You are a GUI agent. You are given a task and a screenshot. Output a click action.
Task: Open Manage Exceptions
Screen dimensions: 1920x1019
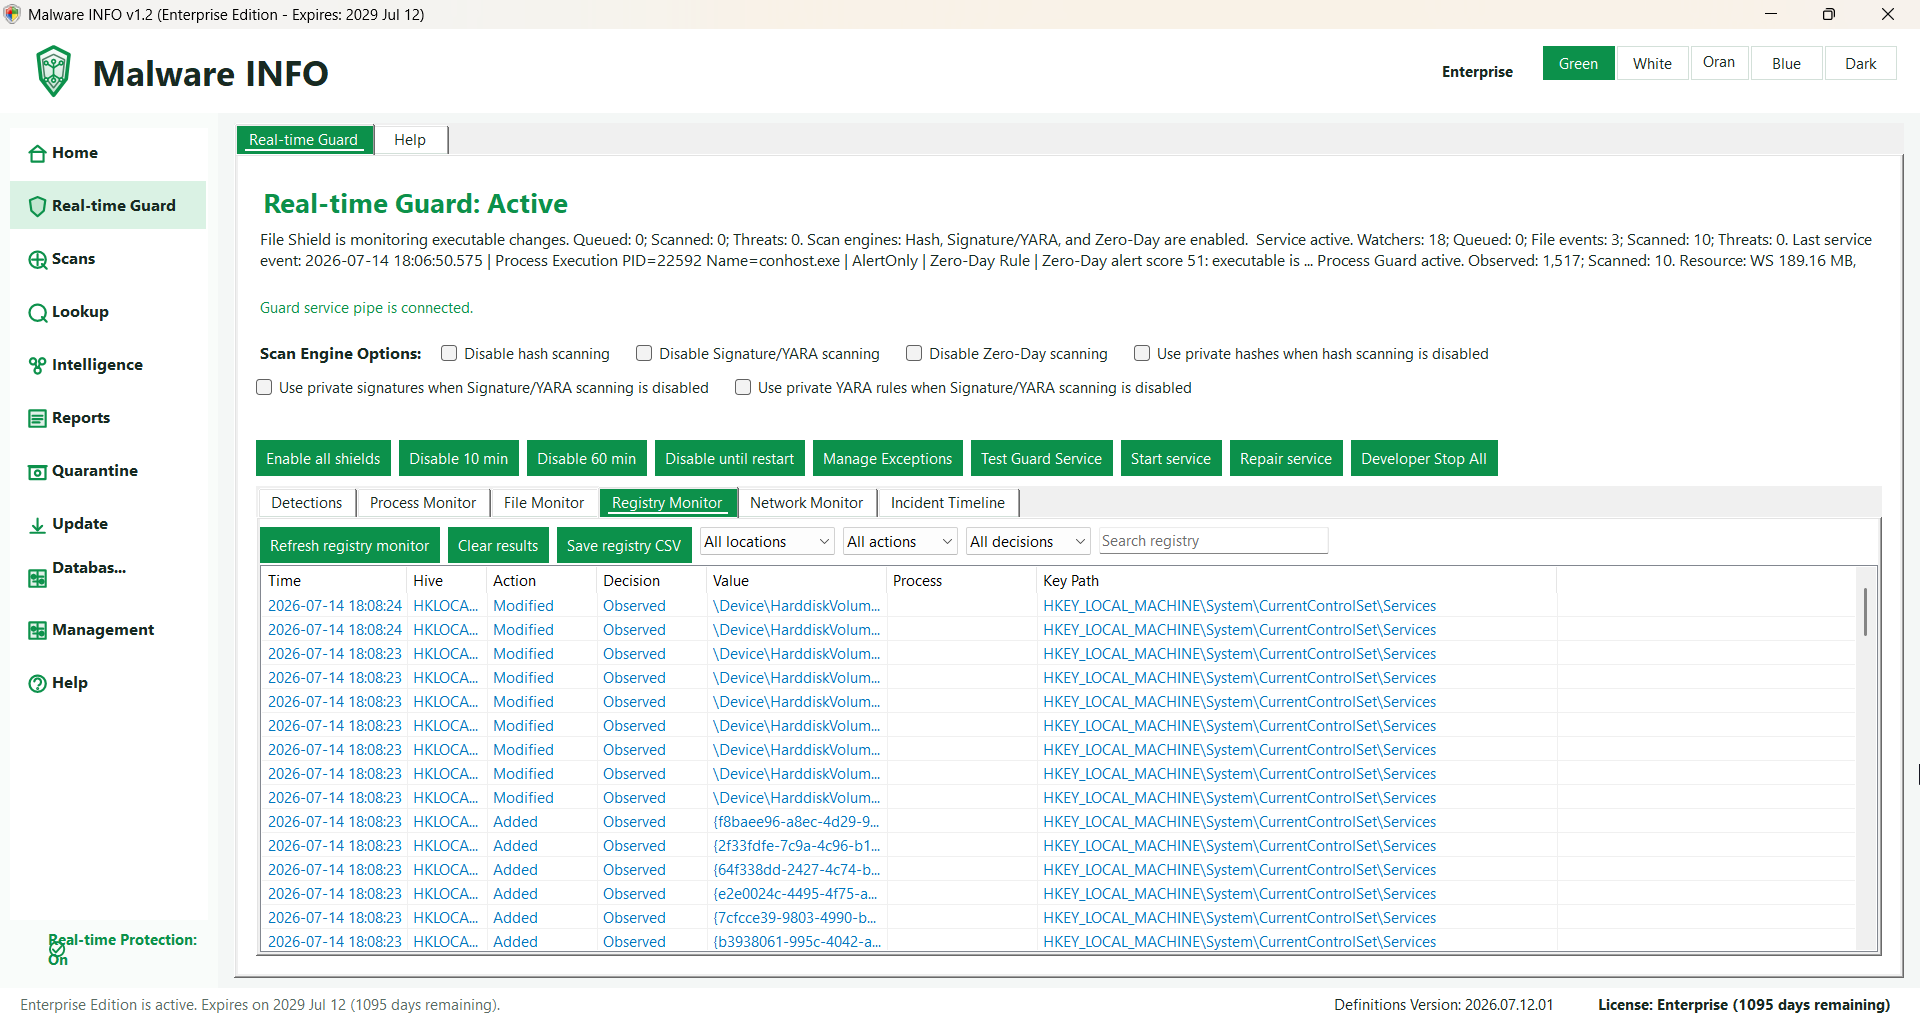point(888,458)
